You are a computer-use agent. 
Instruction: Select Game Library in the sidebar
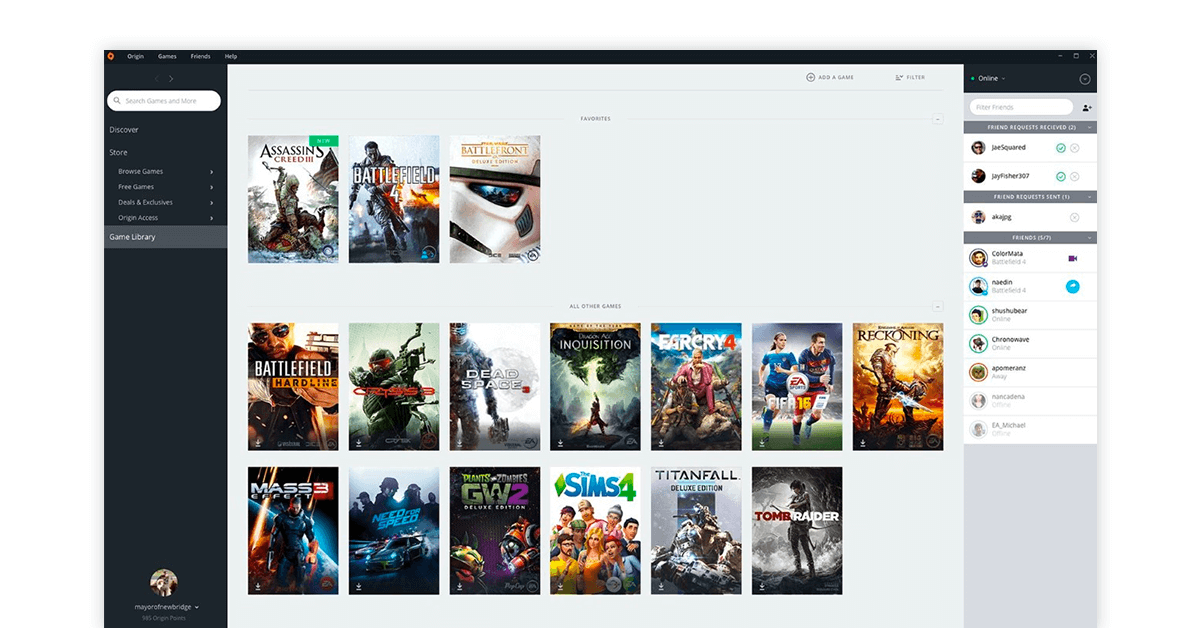click(165, 237)
